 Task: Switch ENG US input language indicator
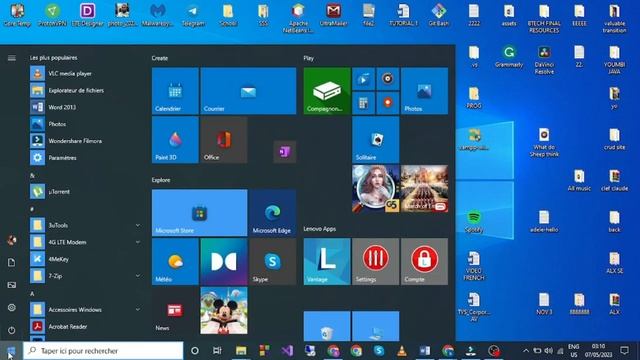click(x=573, y=351)
